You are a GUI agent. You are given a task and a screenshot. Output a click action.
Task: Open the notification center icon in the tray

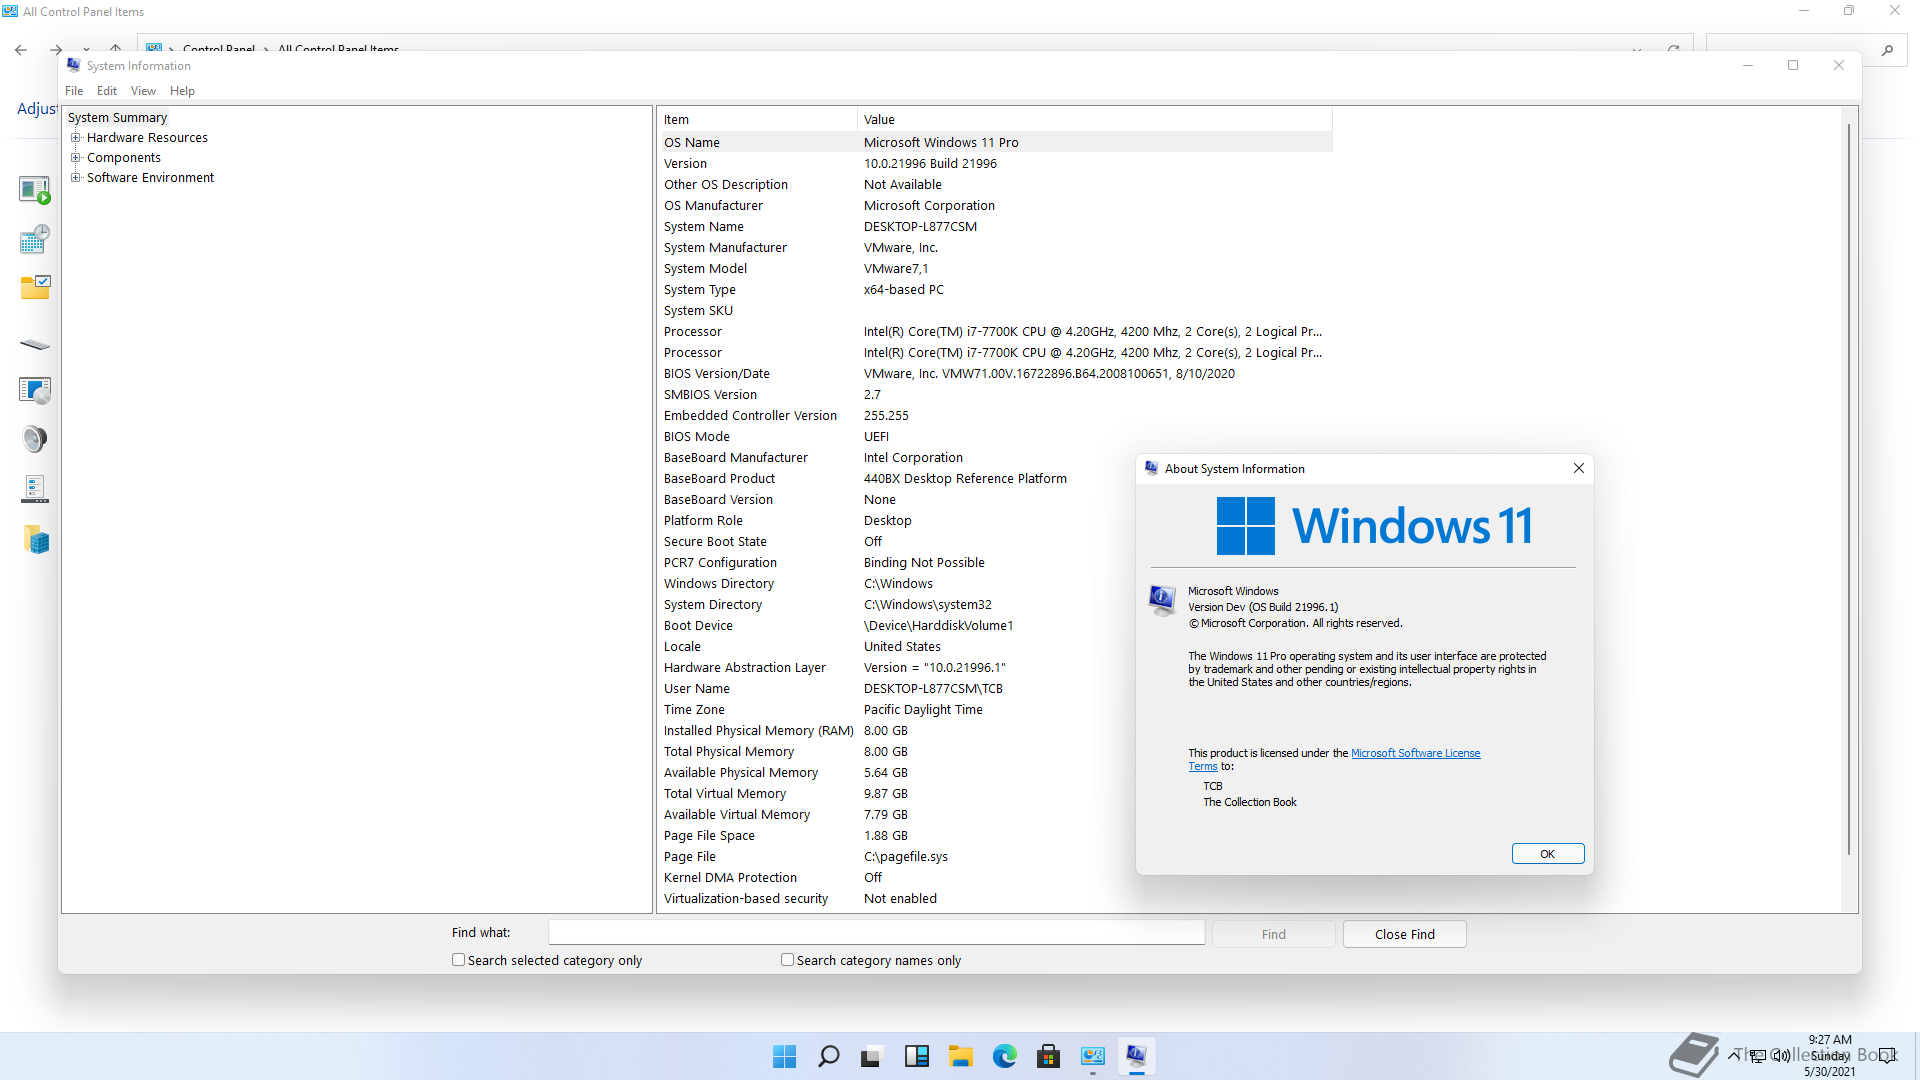point(1887,1056)
